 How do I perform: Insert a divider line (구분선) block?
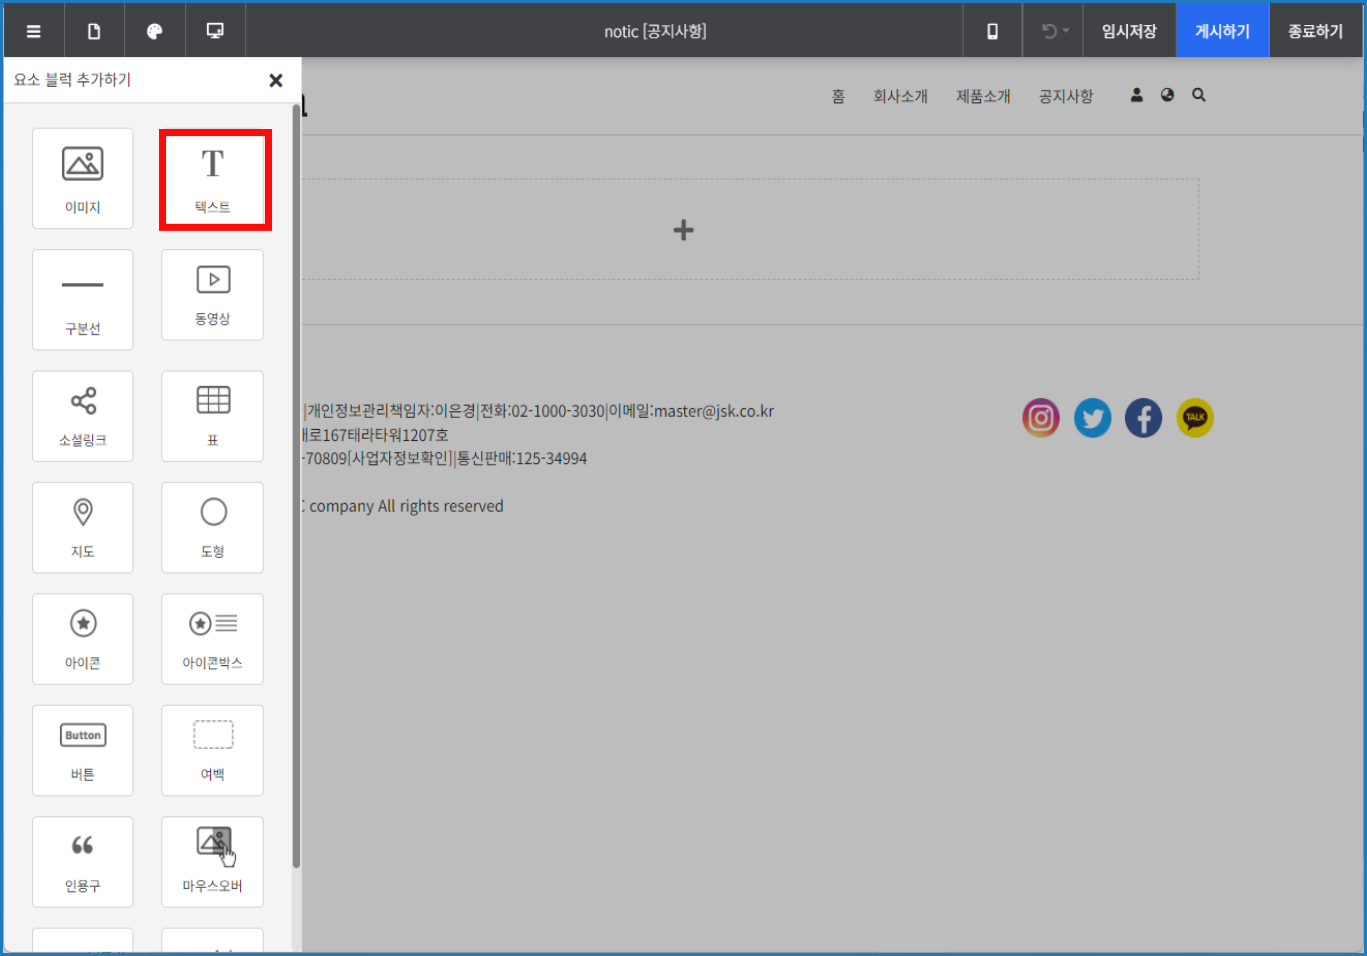(x=82, y=299)
